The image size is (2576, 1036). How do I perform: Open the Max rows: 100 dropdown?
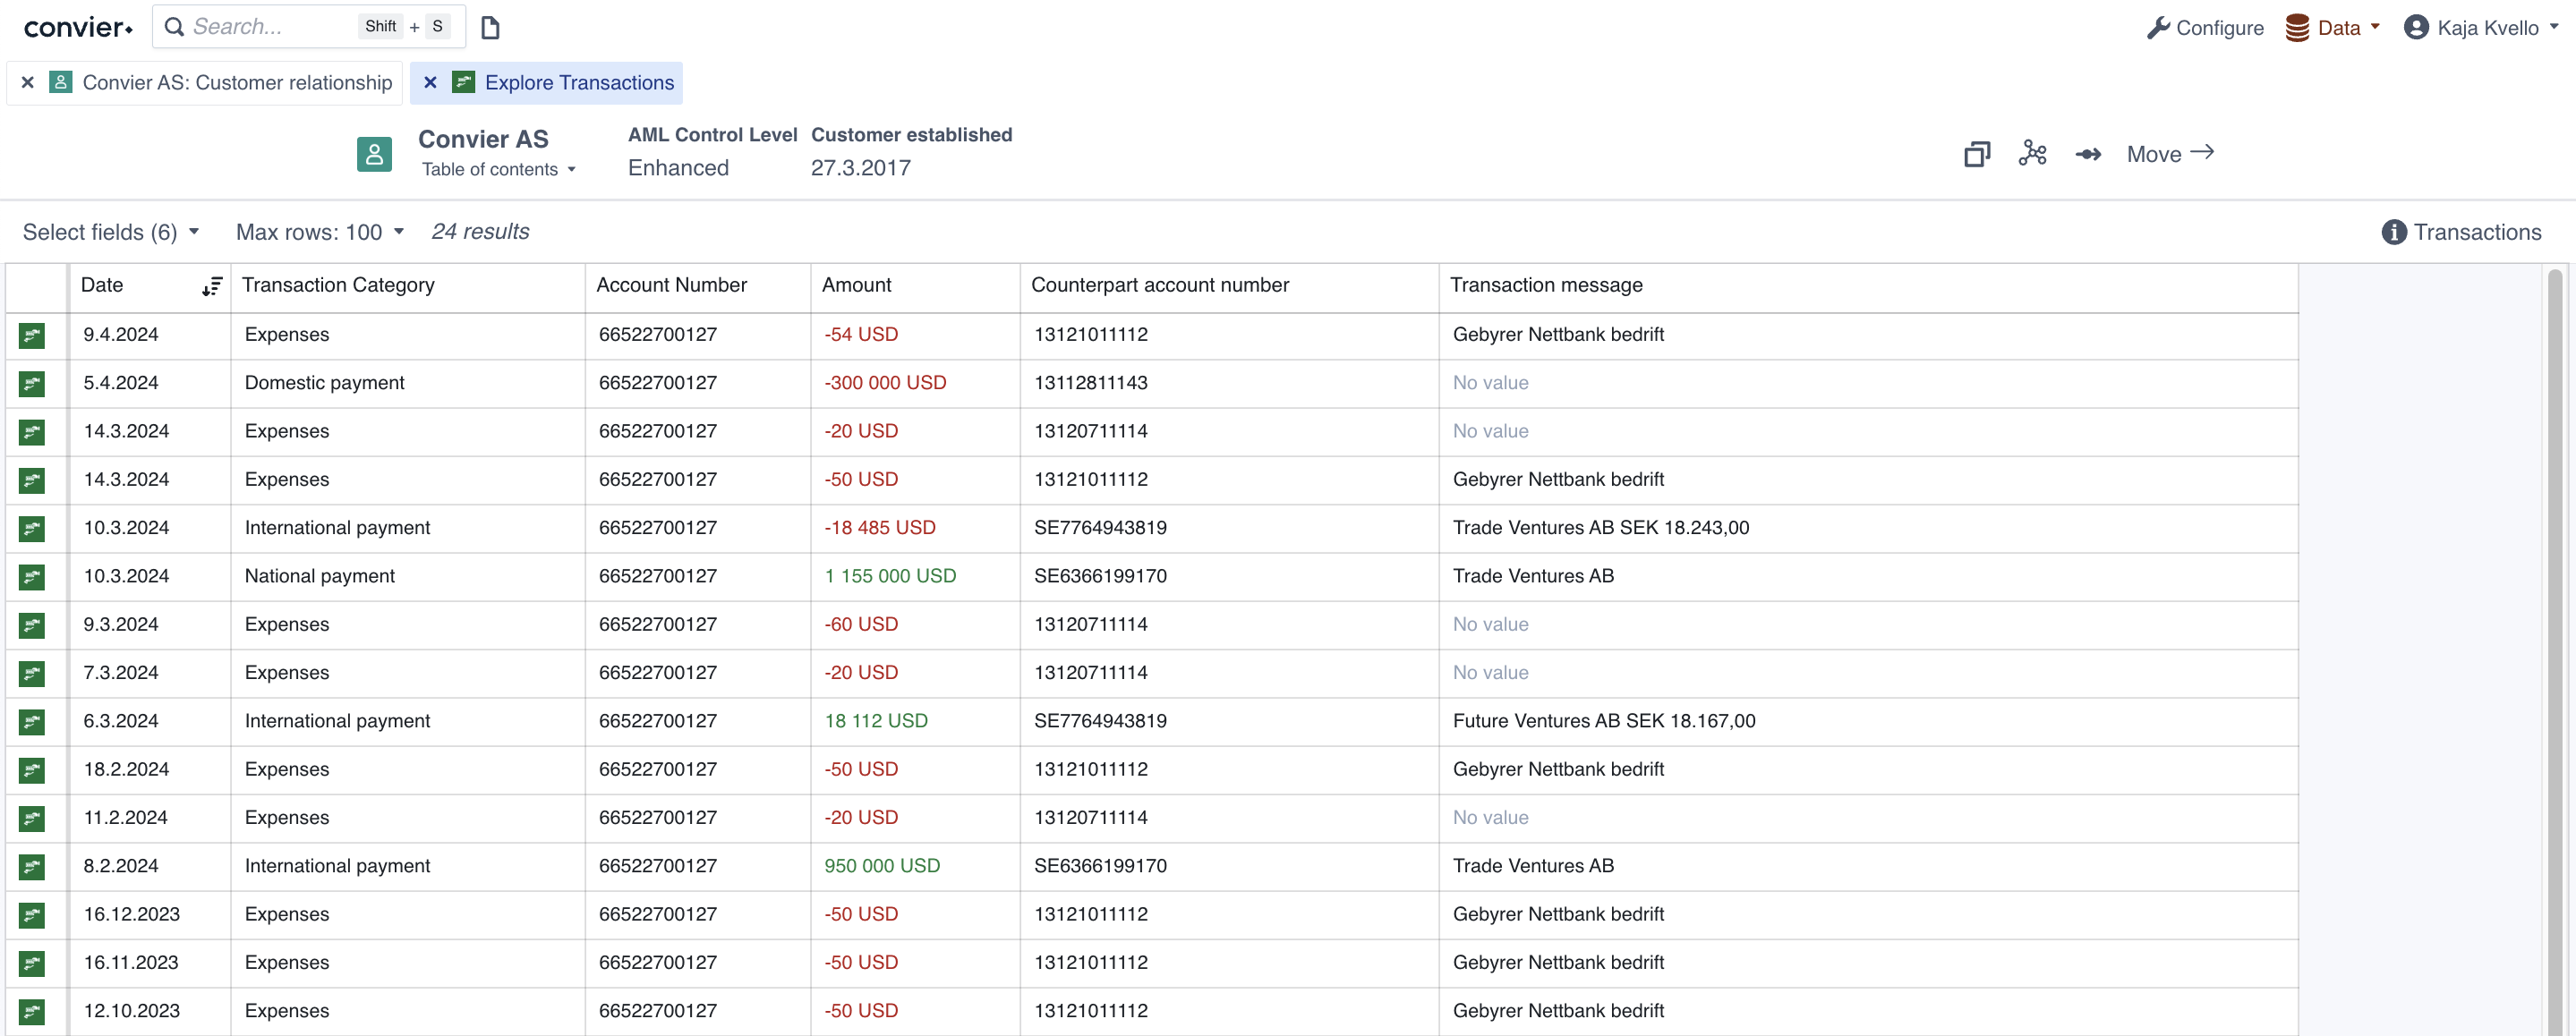point(319,232)
